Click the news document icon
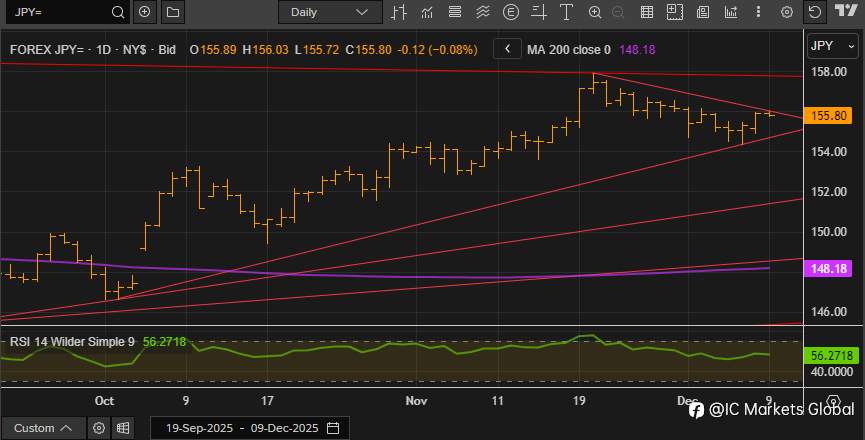Image resolution: width=865 pixels, height=440 pixels. click(x=703, y=12)
